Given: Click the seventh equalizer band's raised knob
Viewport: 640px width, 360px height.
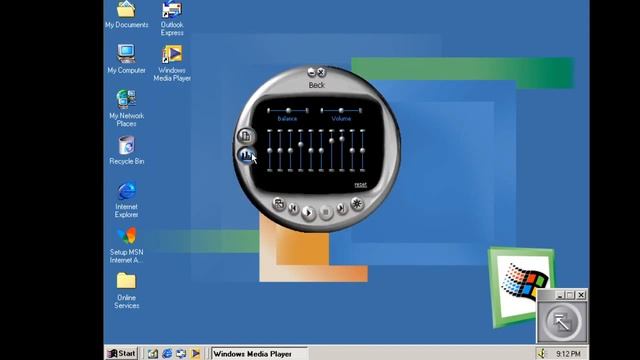Looking at the screenshot, I should [x=331, y=140].
